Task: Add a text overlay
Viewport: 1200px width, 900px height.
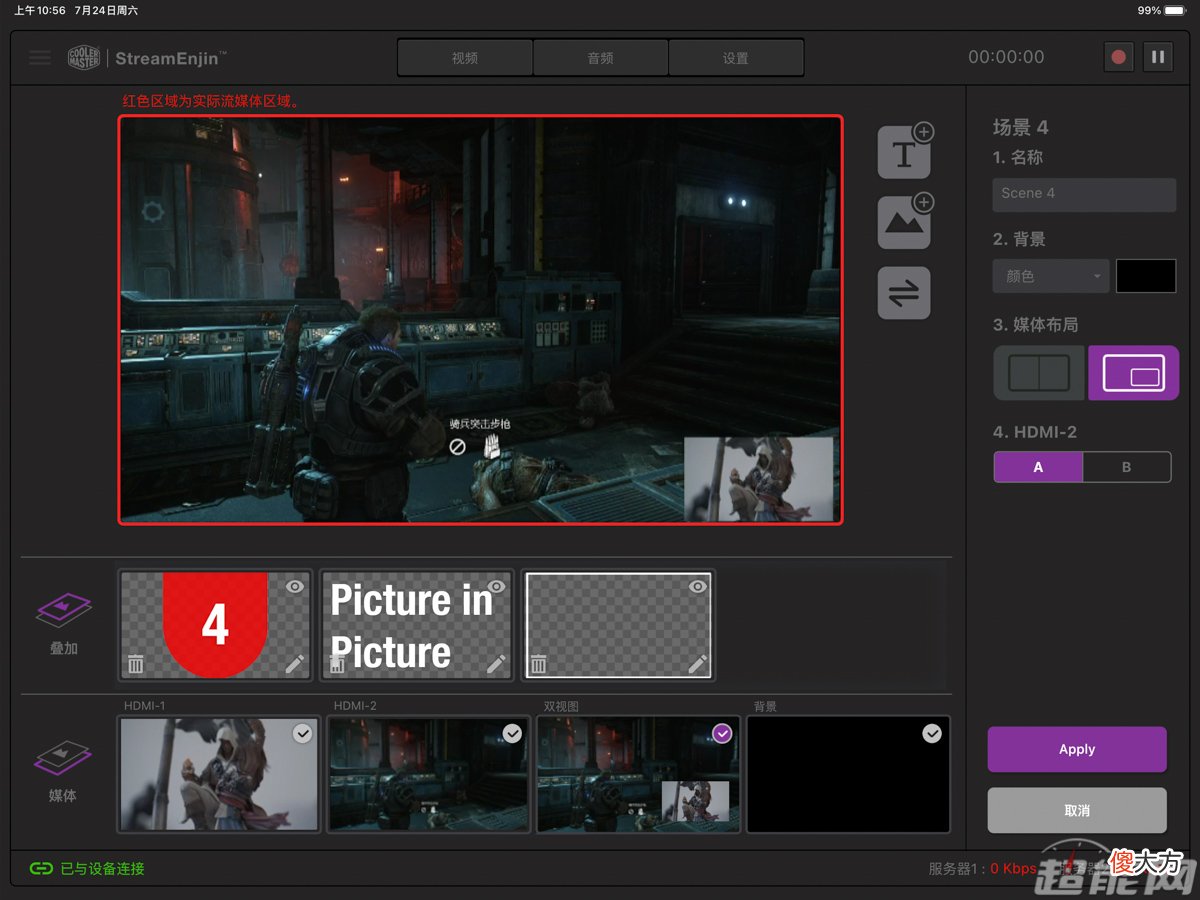Action: click(905, 151)
